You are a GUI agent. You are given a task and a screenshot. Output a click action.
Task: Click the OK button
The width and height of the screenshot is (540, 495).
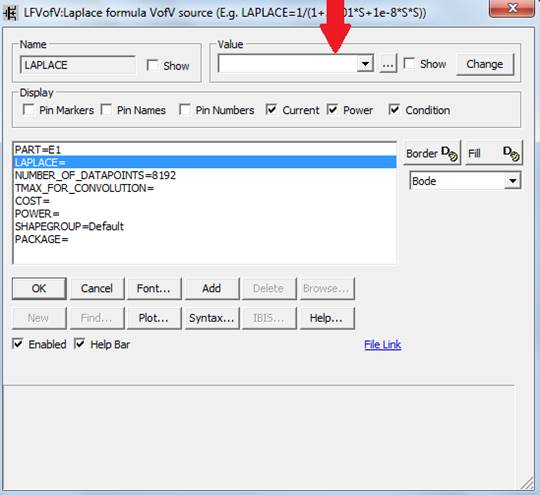click(x=39, y=288)
